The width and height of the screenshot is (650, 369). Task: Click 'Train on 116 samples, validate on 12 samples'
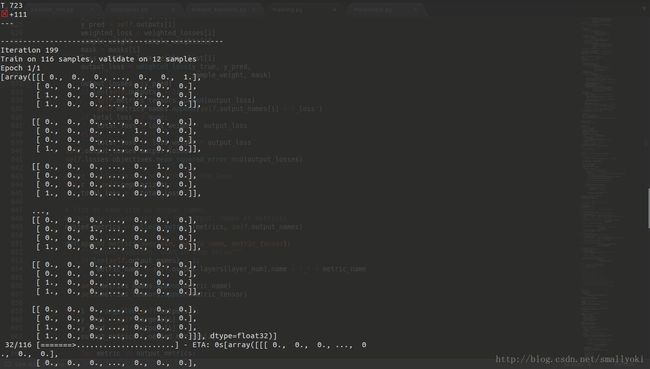tap(99, 59)
